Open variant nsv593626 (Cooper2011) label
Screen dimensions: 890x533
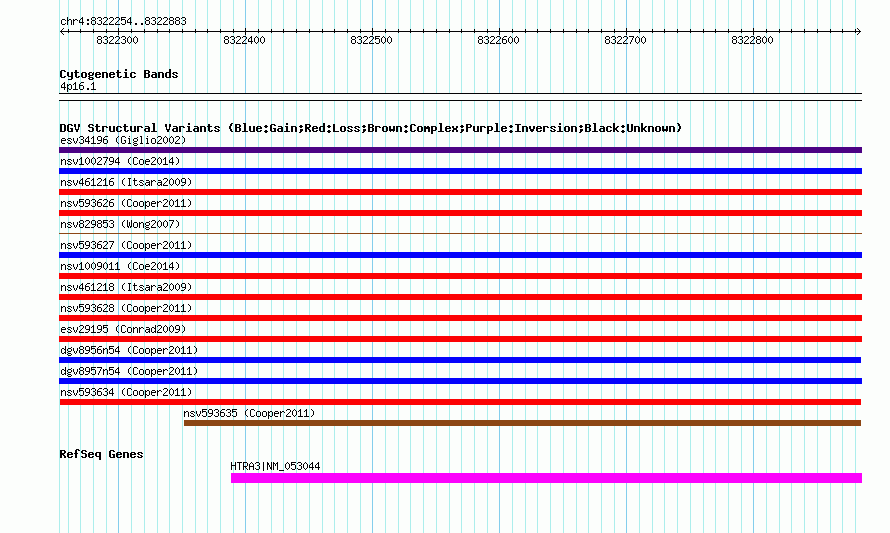(126, 203)
